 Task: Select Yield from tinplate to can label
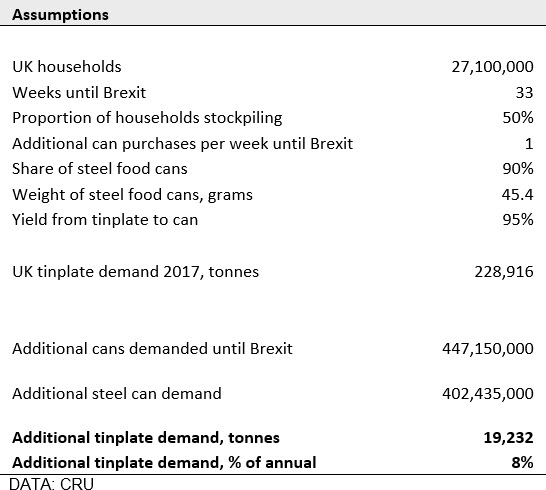point(105,220)
